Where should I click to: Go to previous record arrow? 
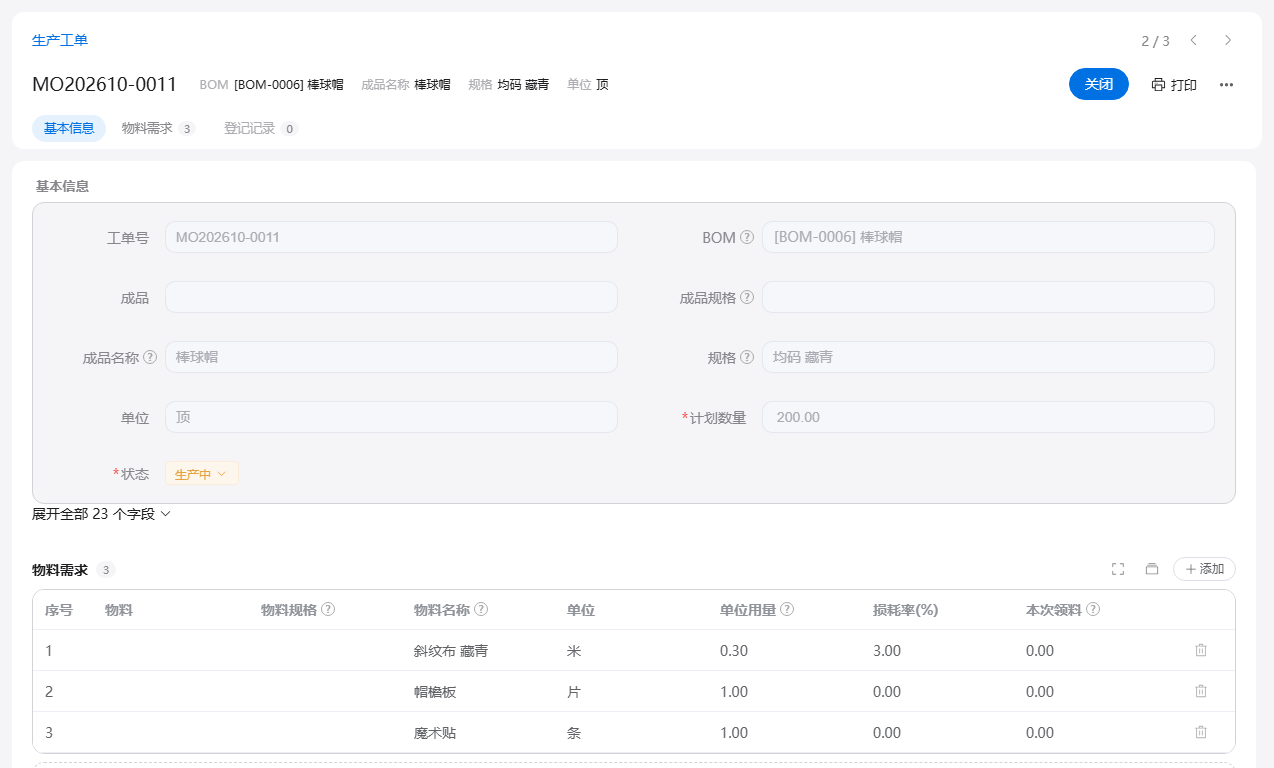coord(1193,40)
